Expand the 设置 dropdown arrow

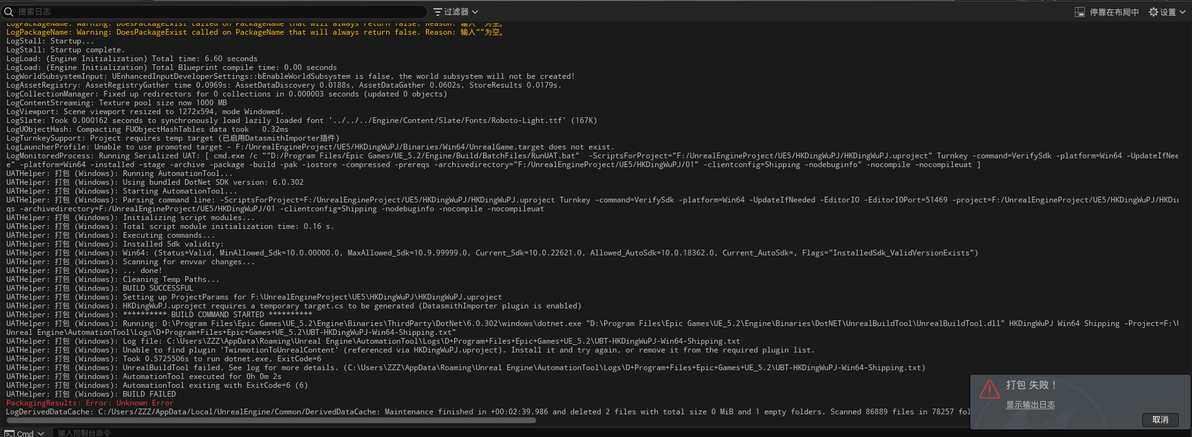pyautogui.click(x=1182, y=12)
